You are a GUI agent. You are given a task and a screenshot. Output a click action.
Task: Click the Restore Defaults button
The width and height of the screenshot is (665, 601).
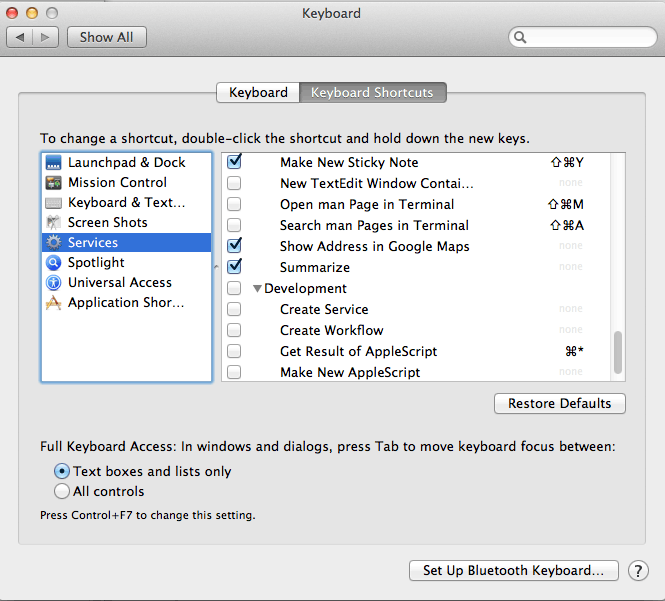(x=559, y=403)
